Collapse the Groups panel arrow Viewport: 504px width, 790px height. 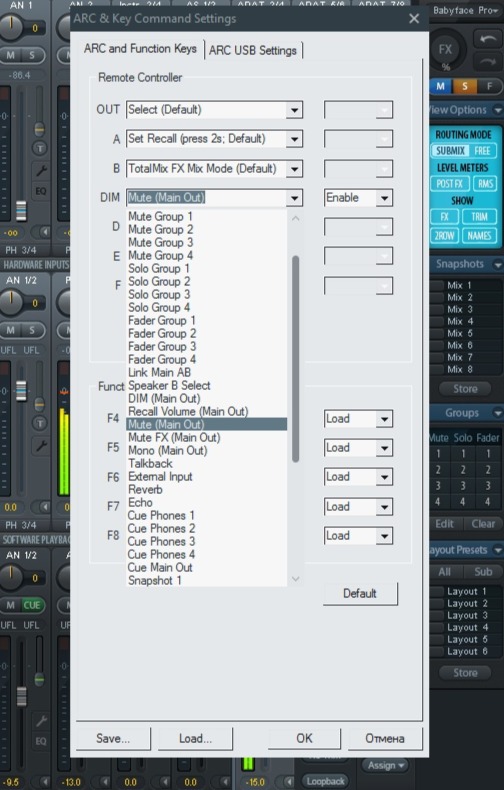498,413
